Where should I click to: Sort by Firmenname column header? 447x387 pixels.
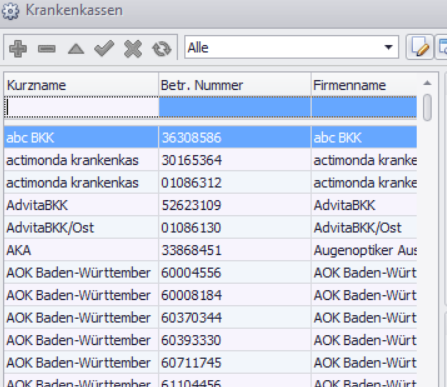tap(364, 85)
